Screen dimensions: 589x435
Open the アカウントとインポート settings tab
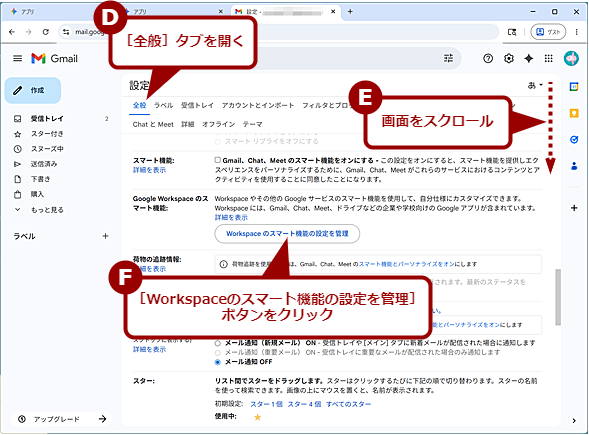[258, 106]
